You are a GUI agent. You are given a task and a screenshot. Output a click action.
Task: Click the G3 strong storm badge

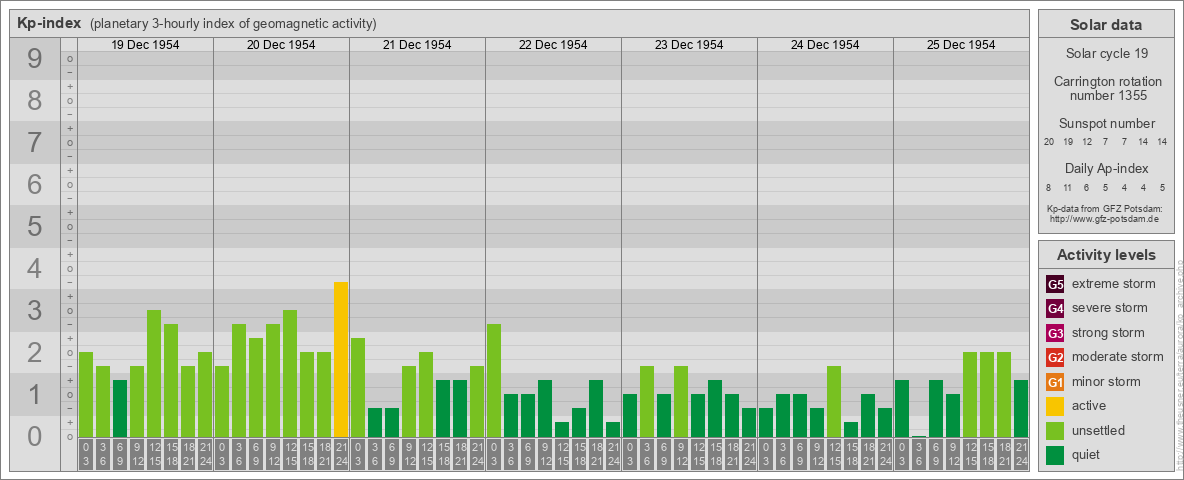tap(1055, 333)
